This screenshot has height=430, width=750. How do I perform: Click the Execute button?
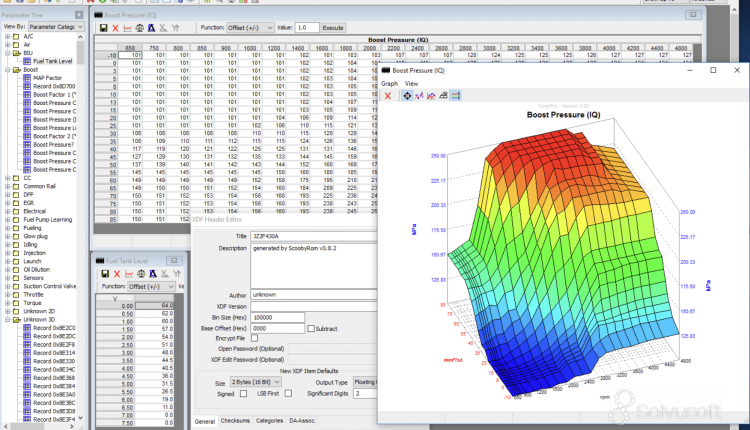point(333,28)
